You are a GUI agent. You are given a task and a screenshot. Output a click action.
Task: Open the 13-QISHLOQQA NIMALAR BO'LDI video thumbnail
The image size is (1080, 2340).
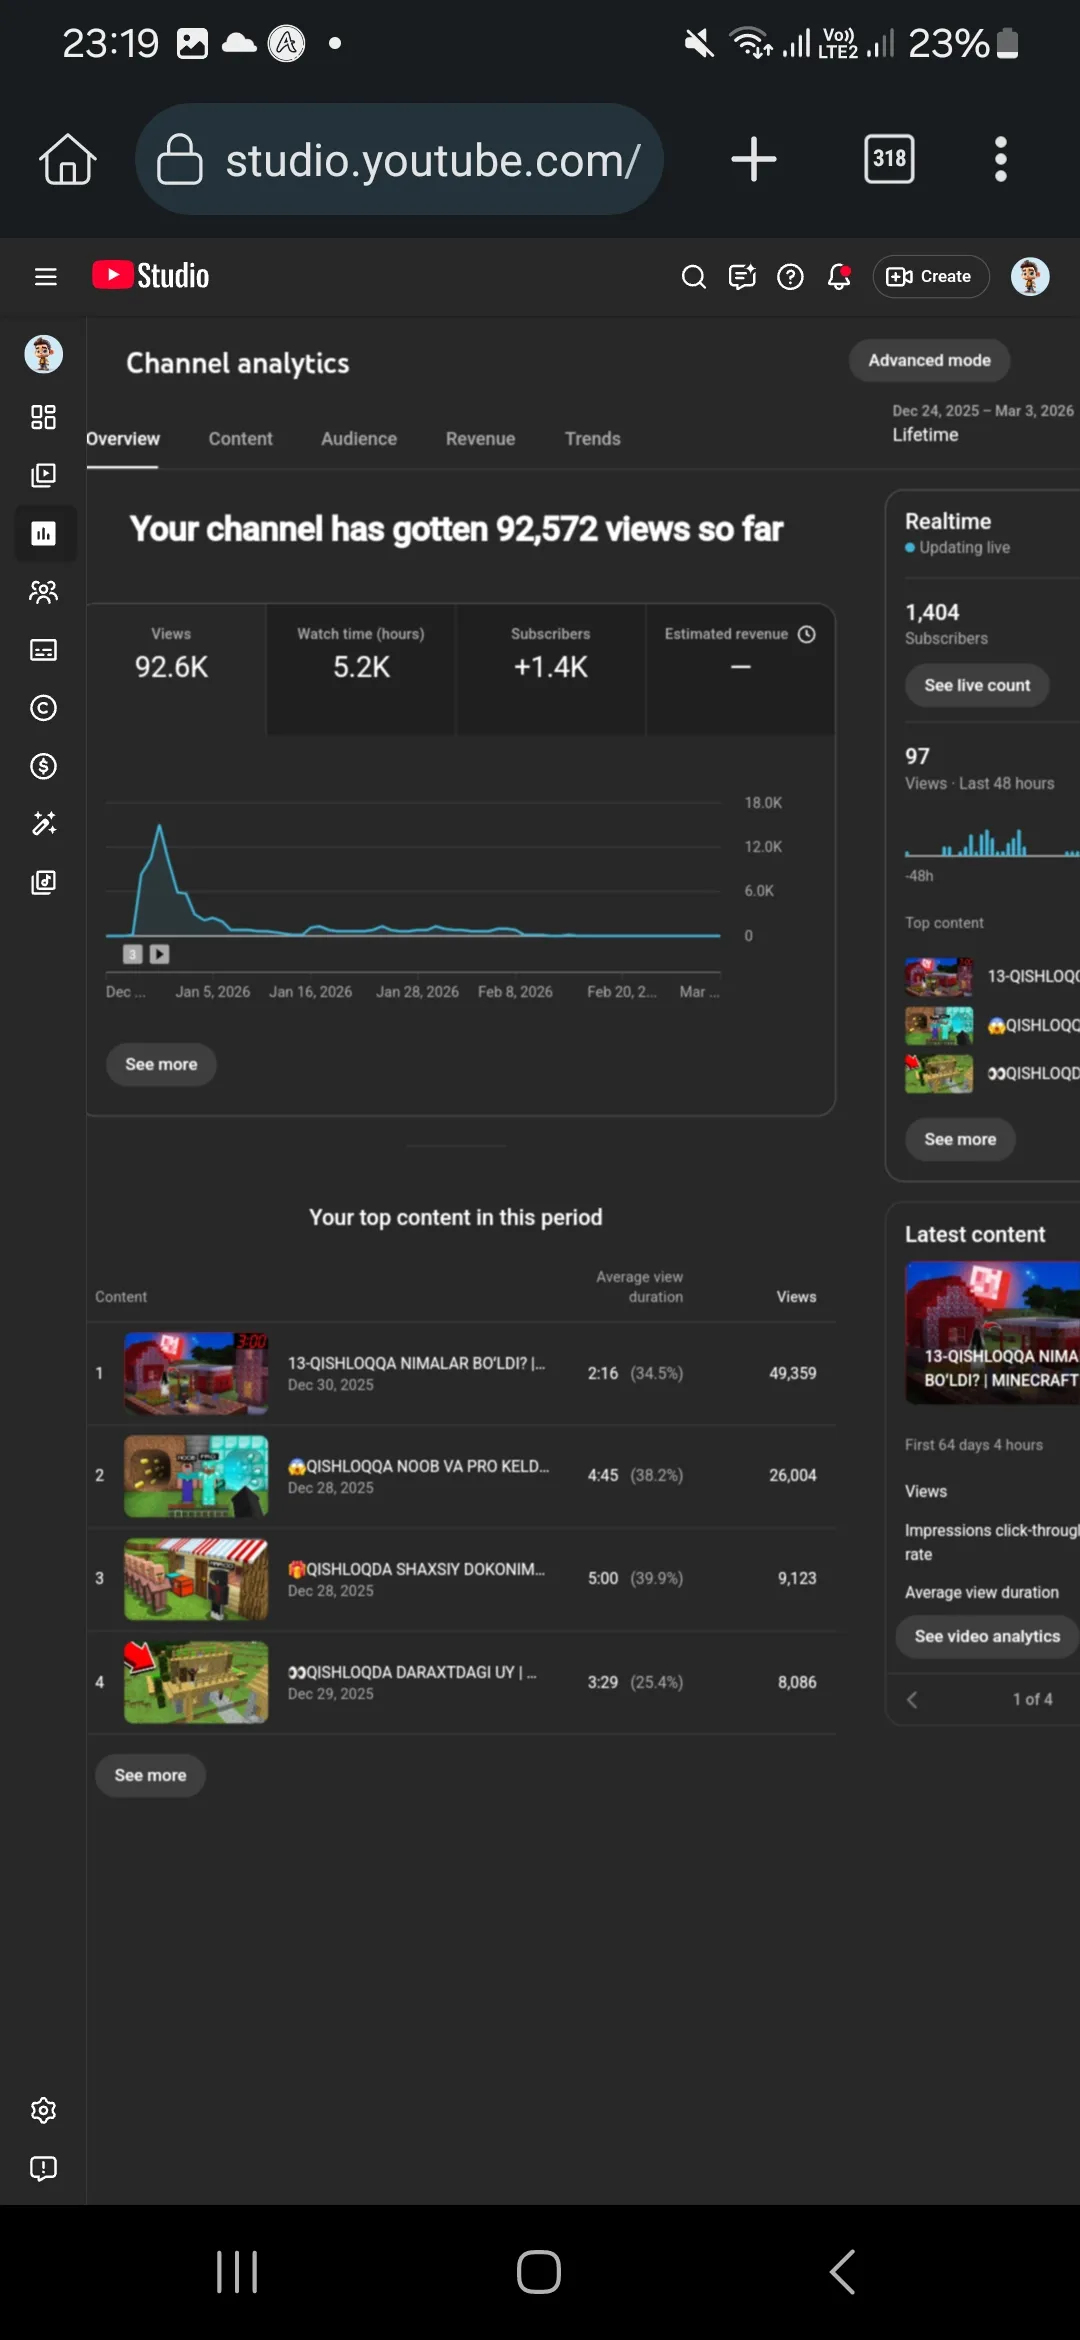196,1373
